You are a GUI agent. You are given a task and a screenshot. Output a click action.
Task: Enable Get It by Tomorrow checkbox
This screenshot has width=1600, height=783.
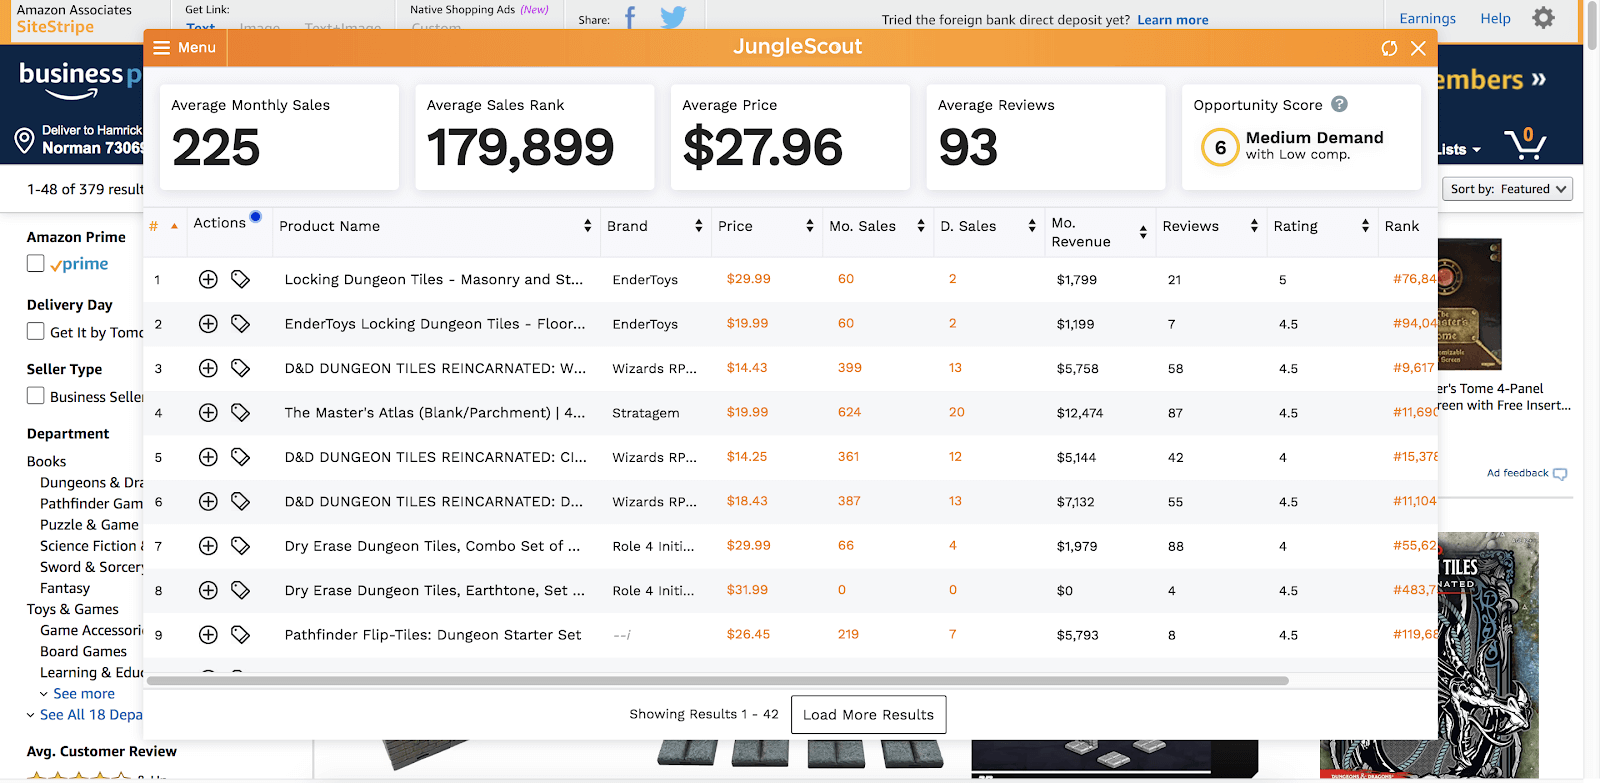[x=36, y=331]
